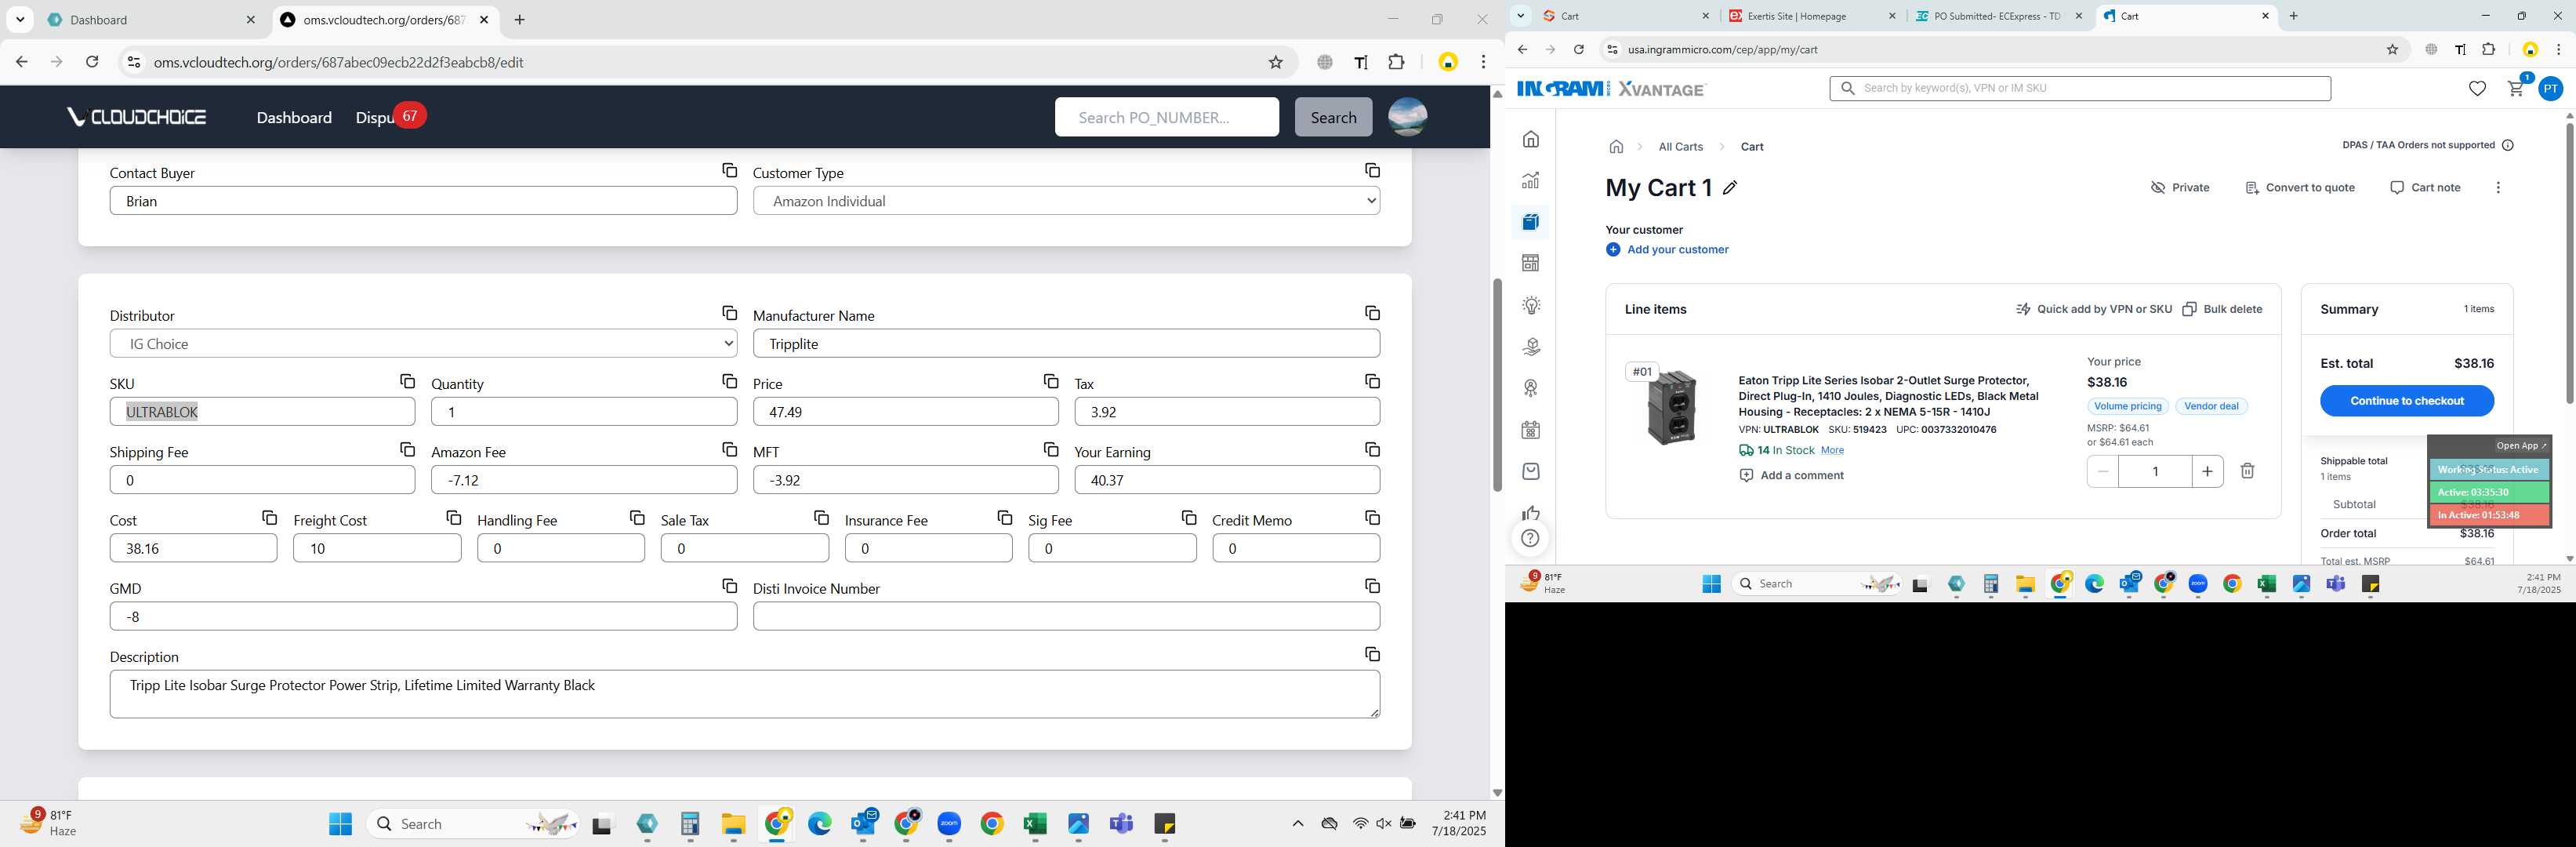Switch to PO Submitted ECExpress tab
Screen dimensions: 2576x847
[2000, 16]
